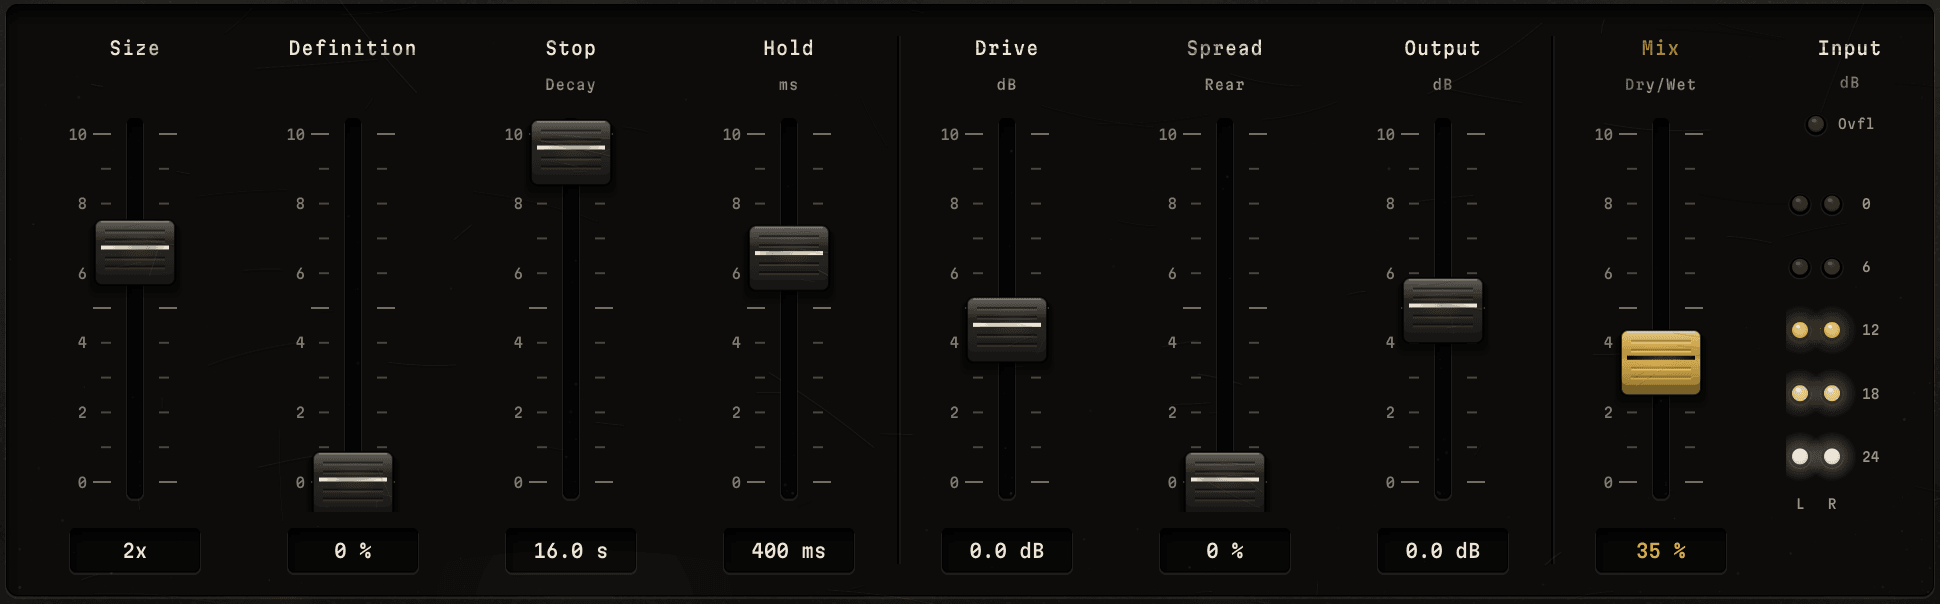Screen dimensions: 1940x604
Task: Click the left channel LED at 24 dB
Action: pos(1800,456)
